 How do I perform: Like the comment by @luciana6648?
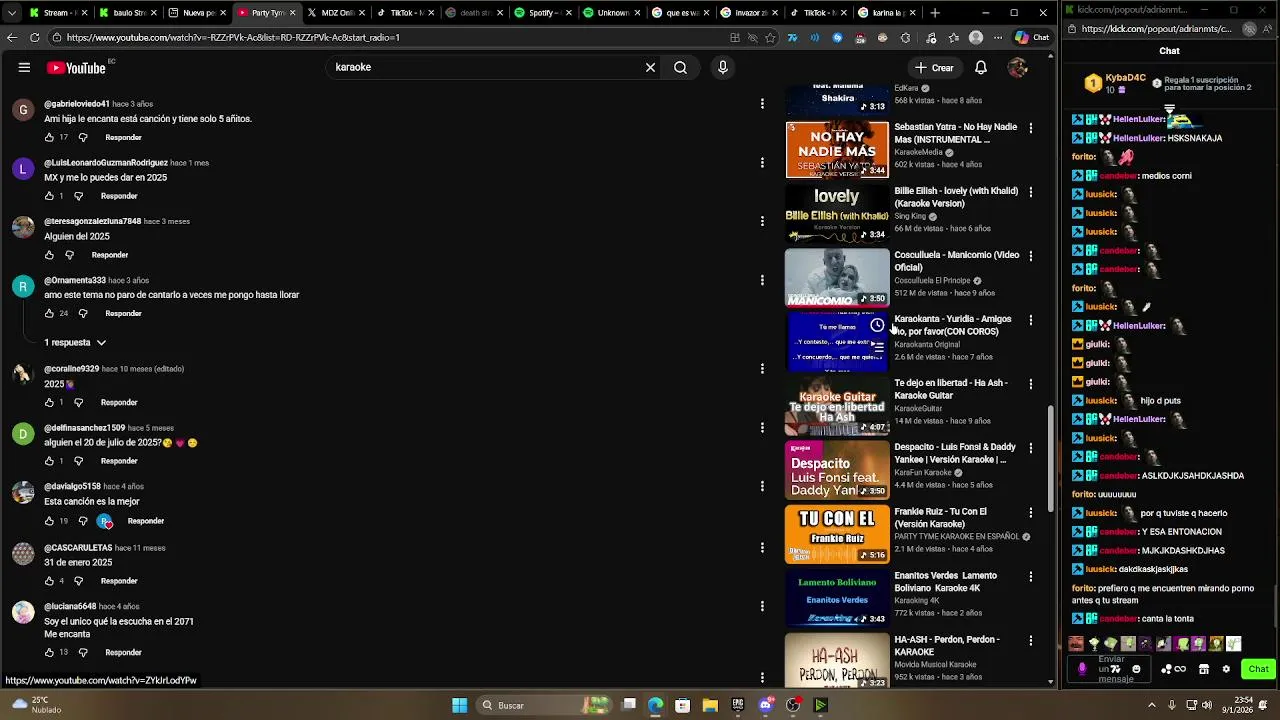pos(49,652)
